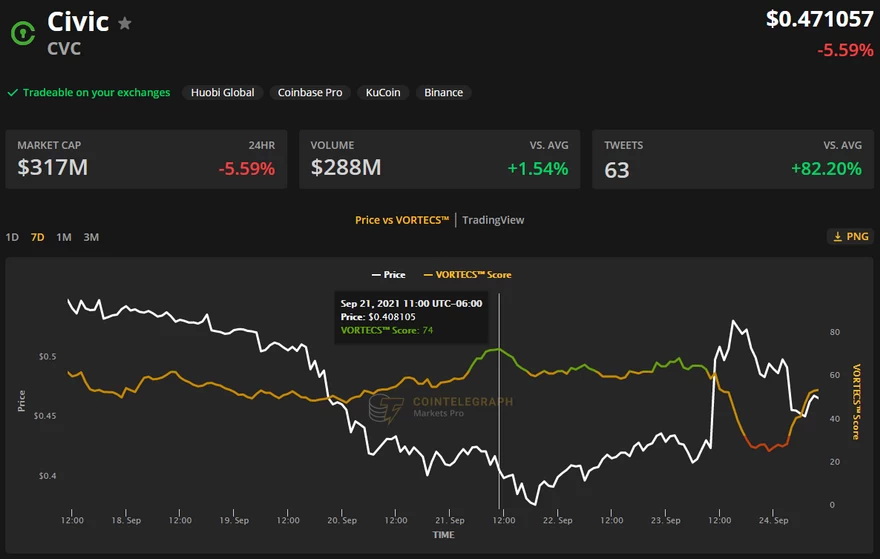Click the '24. Sep' time axis label
This screenshot has height=559, width=880.
click(773, 520)
